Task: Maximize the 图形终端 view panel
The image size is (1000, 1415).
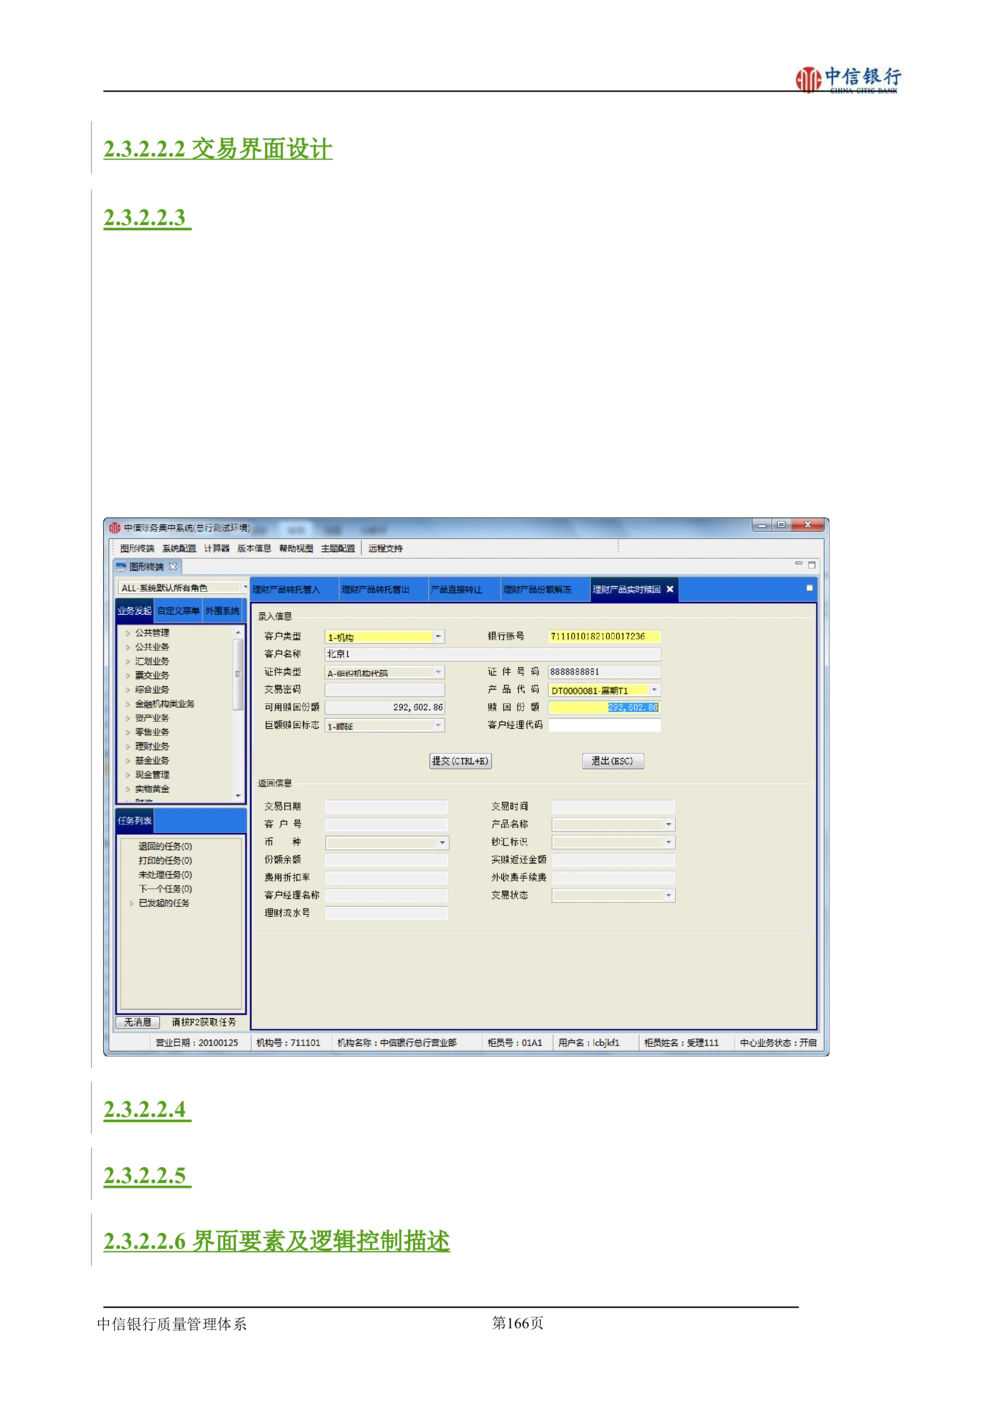Action: tap(811, 565)
